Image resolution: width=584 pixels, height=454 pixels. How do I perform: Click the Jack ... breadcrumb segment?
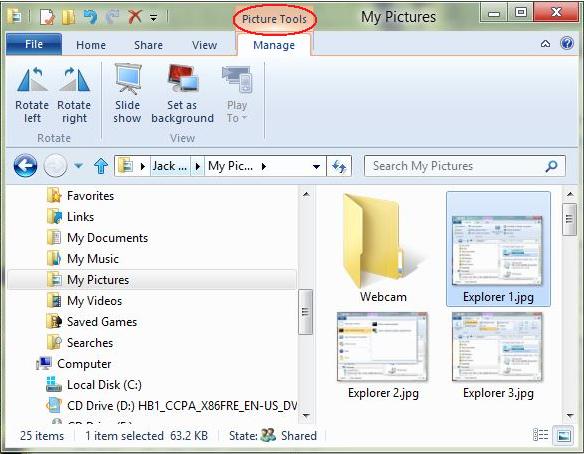point(170,166)
